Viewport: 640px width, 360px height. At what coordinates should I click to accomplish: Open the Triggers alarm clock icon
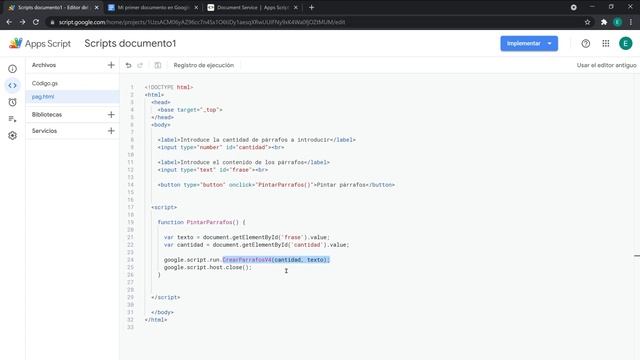click(x=13, y=102)
